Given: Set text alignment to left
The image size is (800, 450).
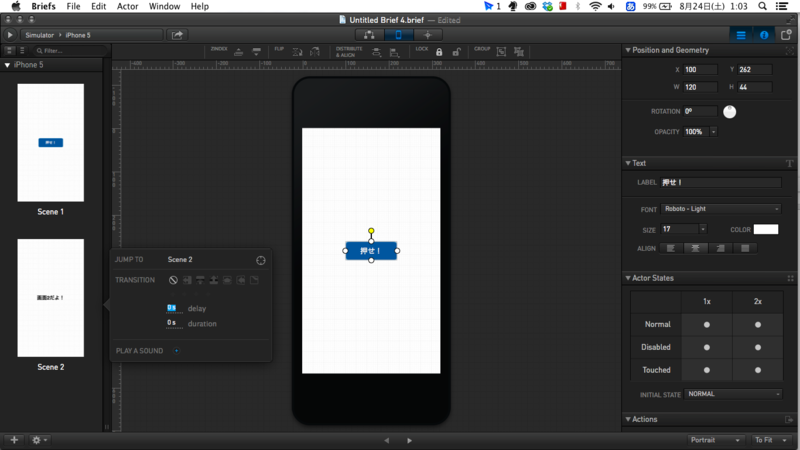Looking at the screenshot, I should (671, 248).
